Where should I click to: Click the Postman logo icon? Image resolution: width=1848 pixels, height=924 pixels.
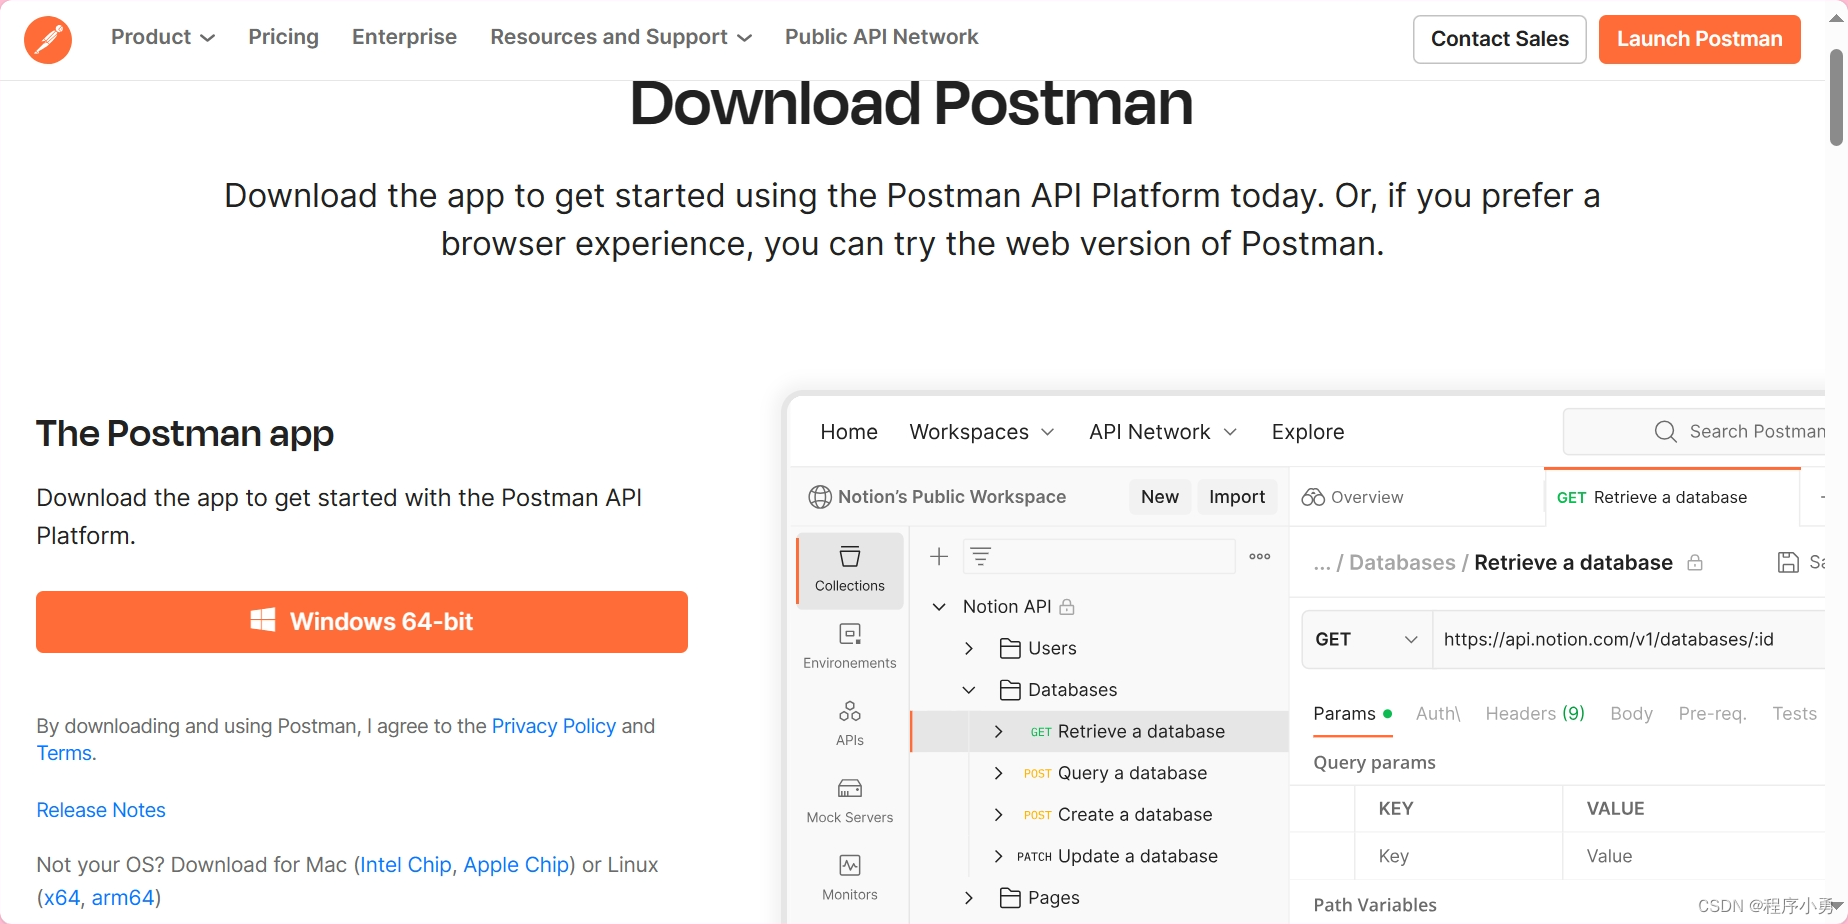pos(48,40)
